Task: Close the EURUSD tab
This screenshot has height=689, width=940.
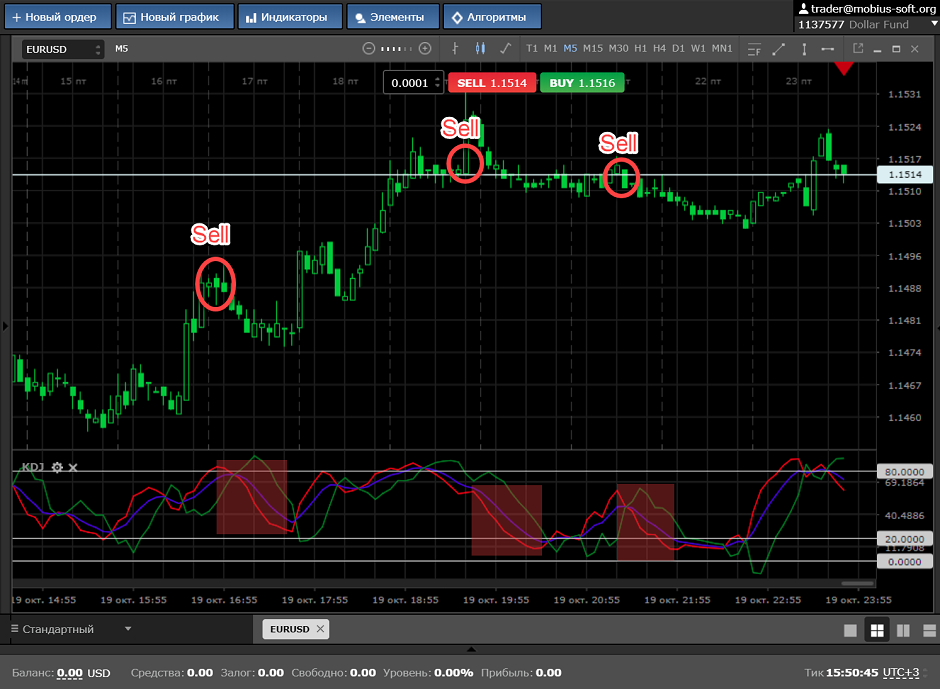Action: [x=320, y=629]
